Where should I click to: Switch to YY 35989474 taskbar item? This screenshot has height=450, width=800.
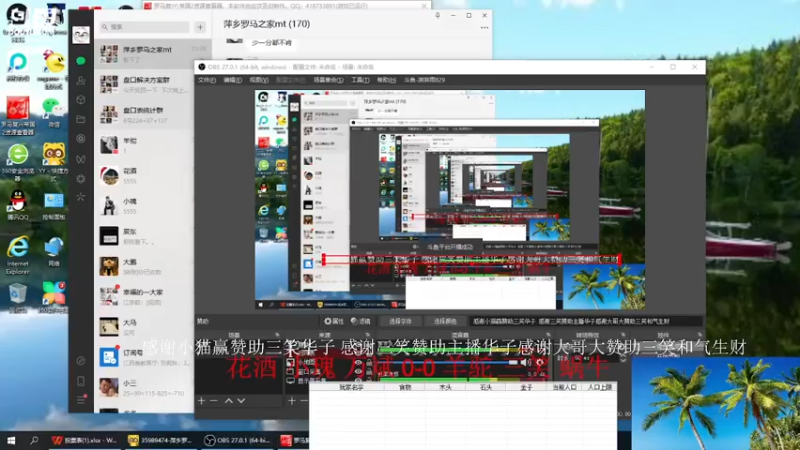click(160, 440)
